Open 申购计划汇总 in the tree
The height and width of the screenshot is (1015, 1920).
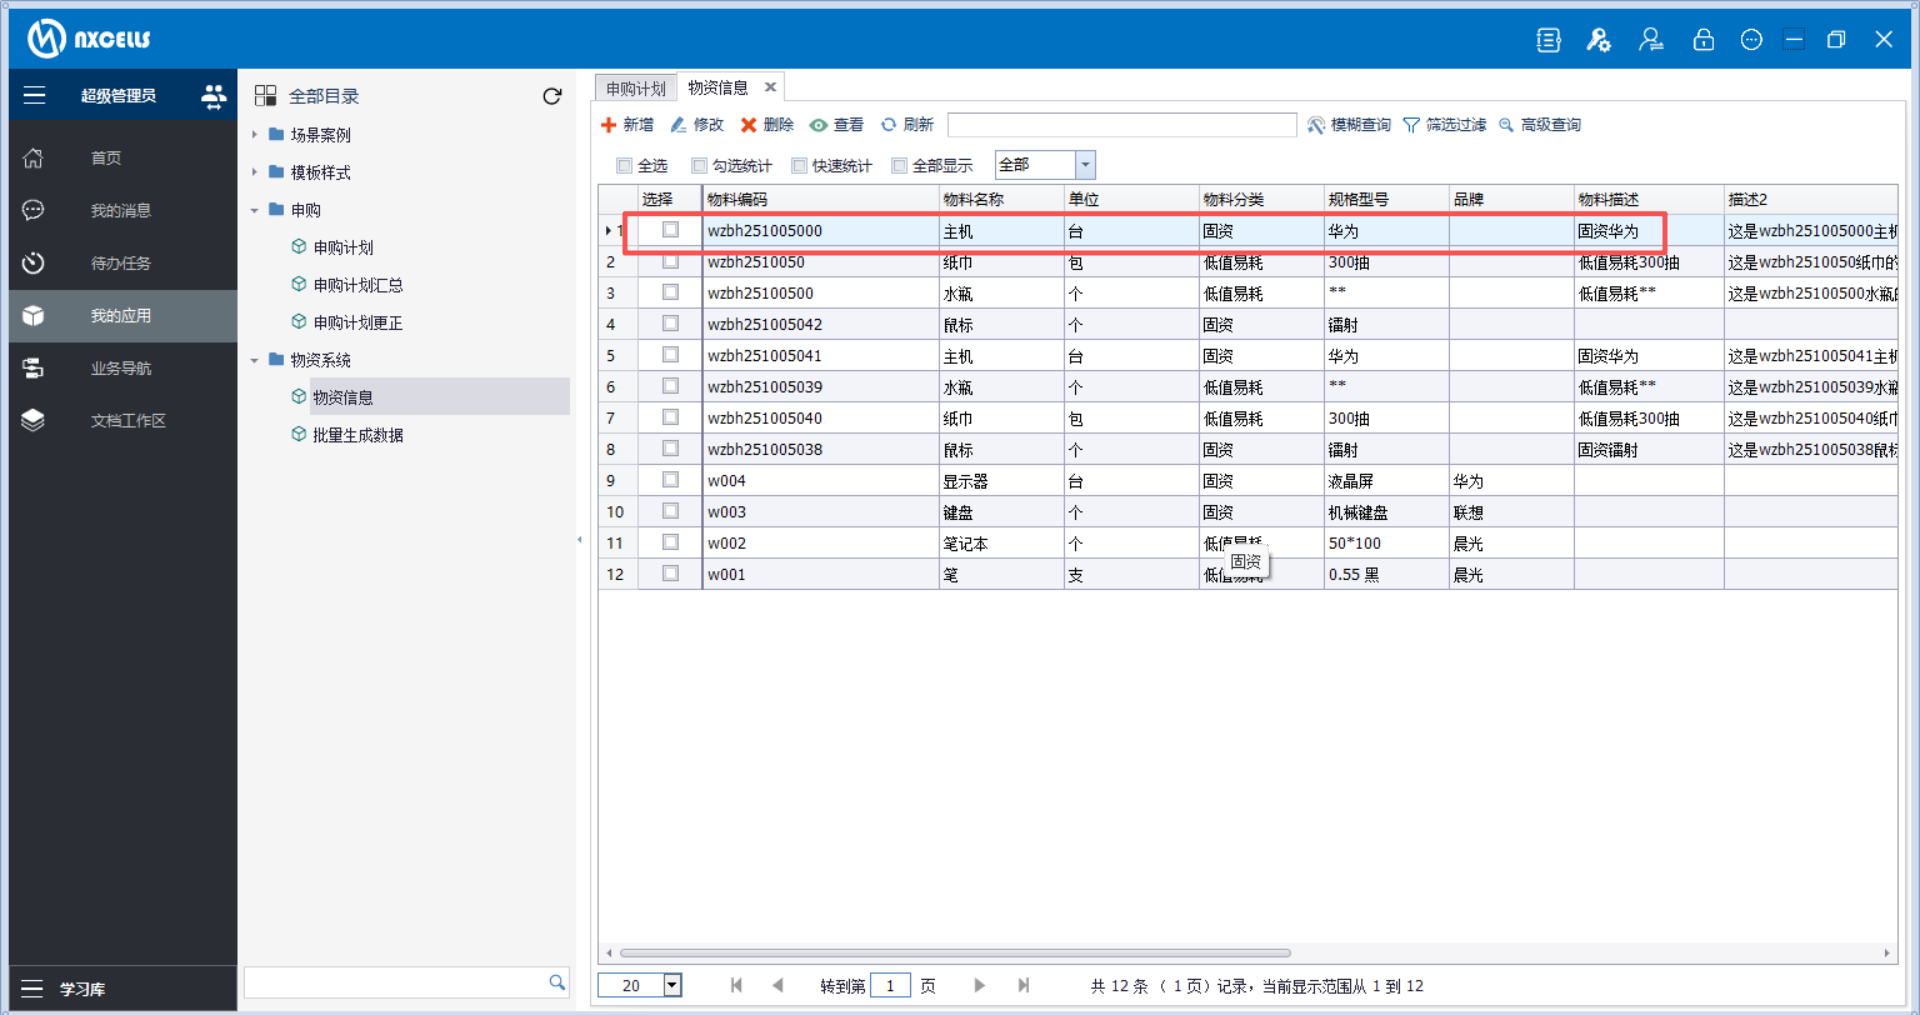click(357, 285)
